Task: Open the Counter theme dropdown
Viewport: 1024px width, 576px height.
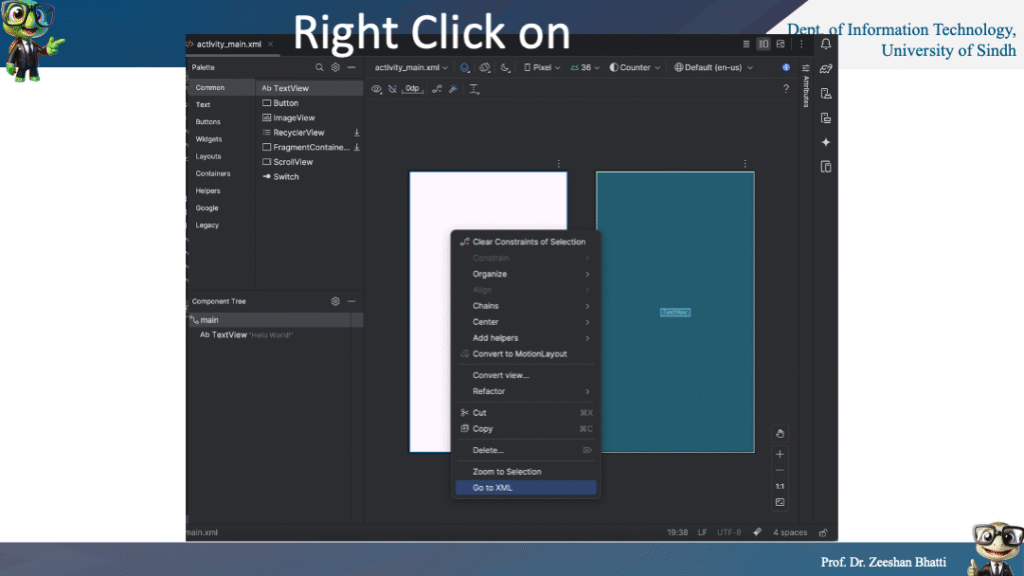Action: click(x=635, y=68)
